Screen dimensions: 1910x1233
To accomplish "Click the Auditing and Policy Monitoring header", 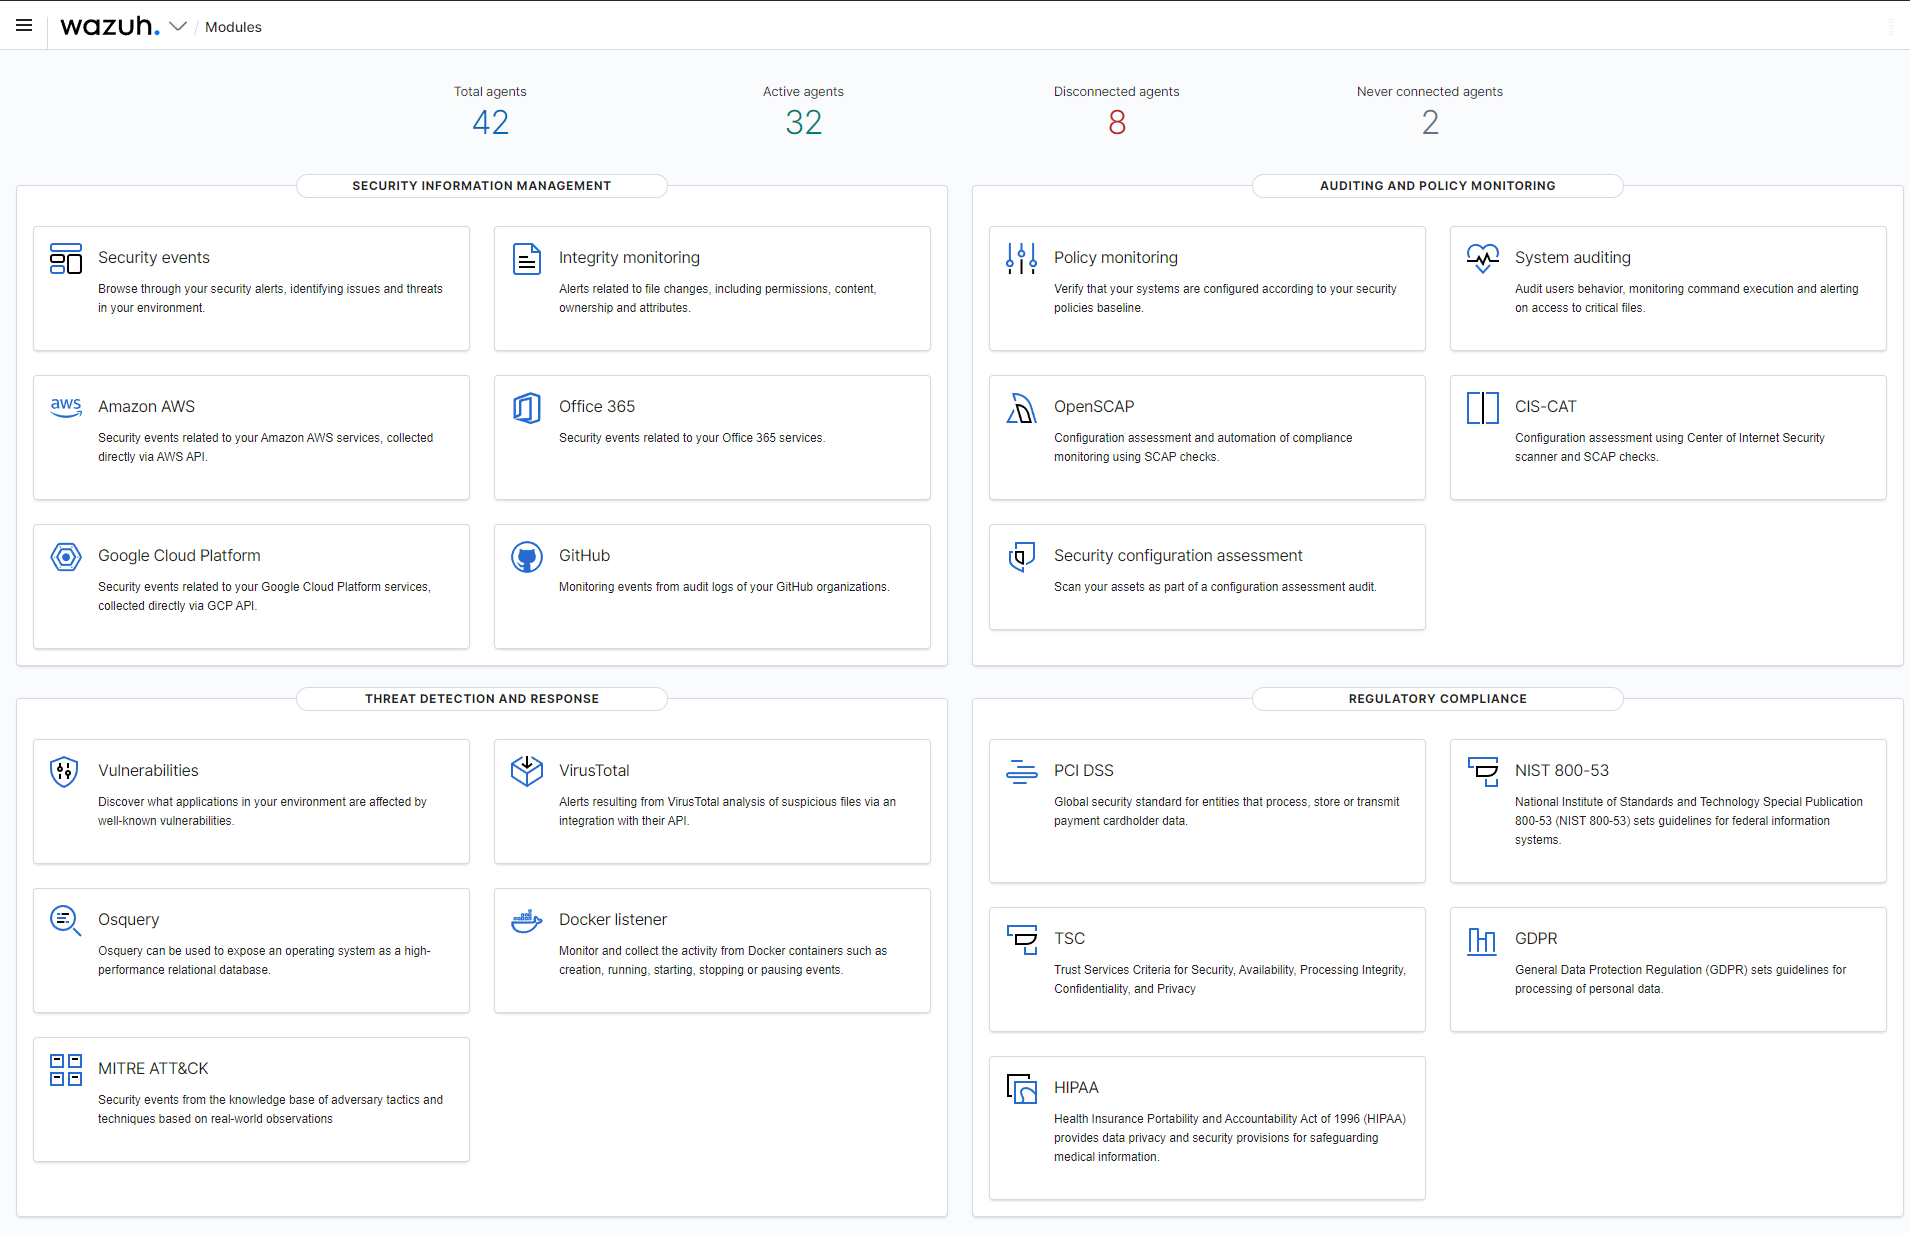I will (x=1437, y=186).
